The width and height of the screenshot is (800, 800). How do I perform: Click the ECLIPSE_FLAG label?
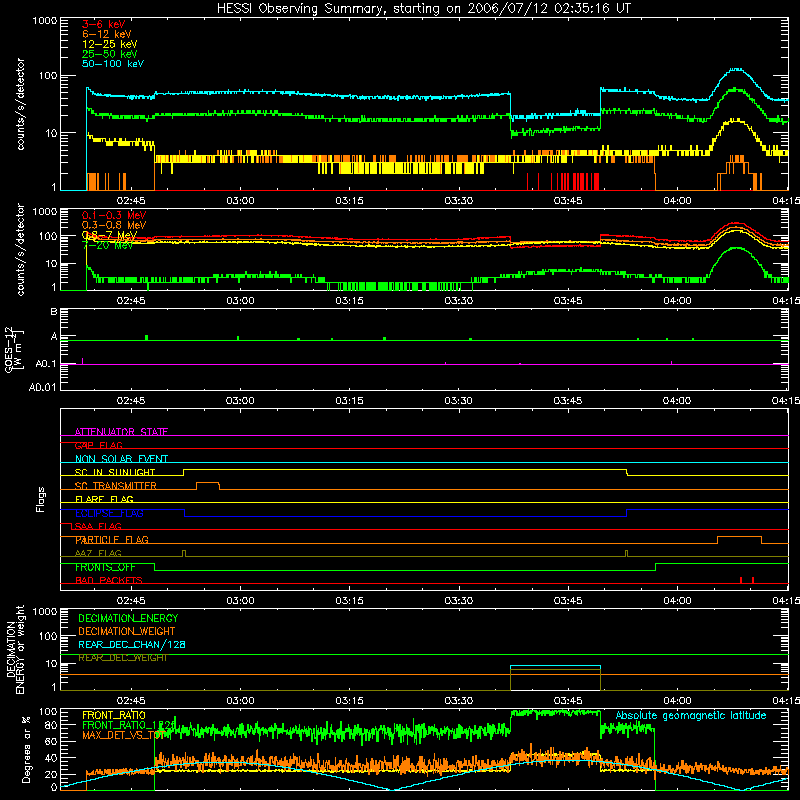tap(109, 513)
